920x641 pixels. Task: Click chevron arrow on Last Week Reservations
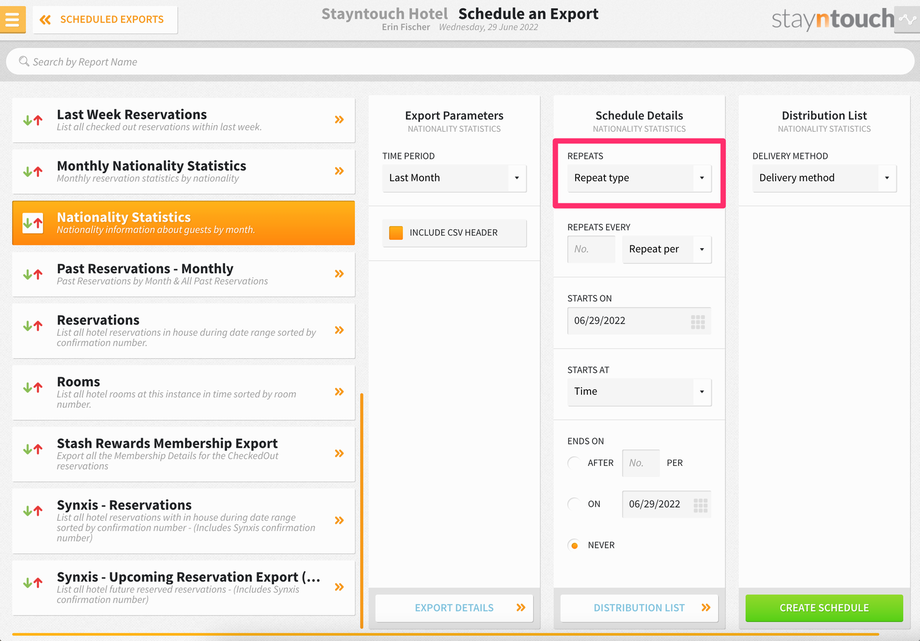(x=339, y=119)
